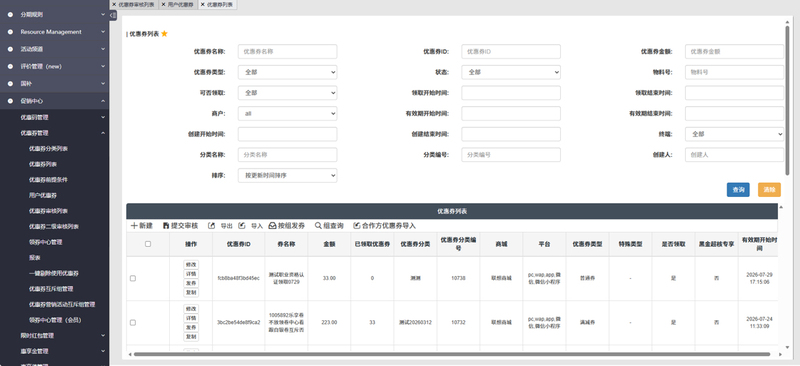Open the 商户 dropdown showing all
The width and height of the screenshot is (800, 366).
(x=287, y=113)
